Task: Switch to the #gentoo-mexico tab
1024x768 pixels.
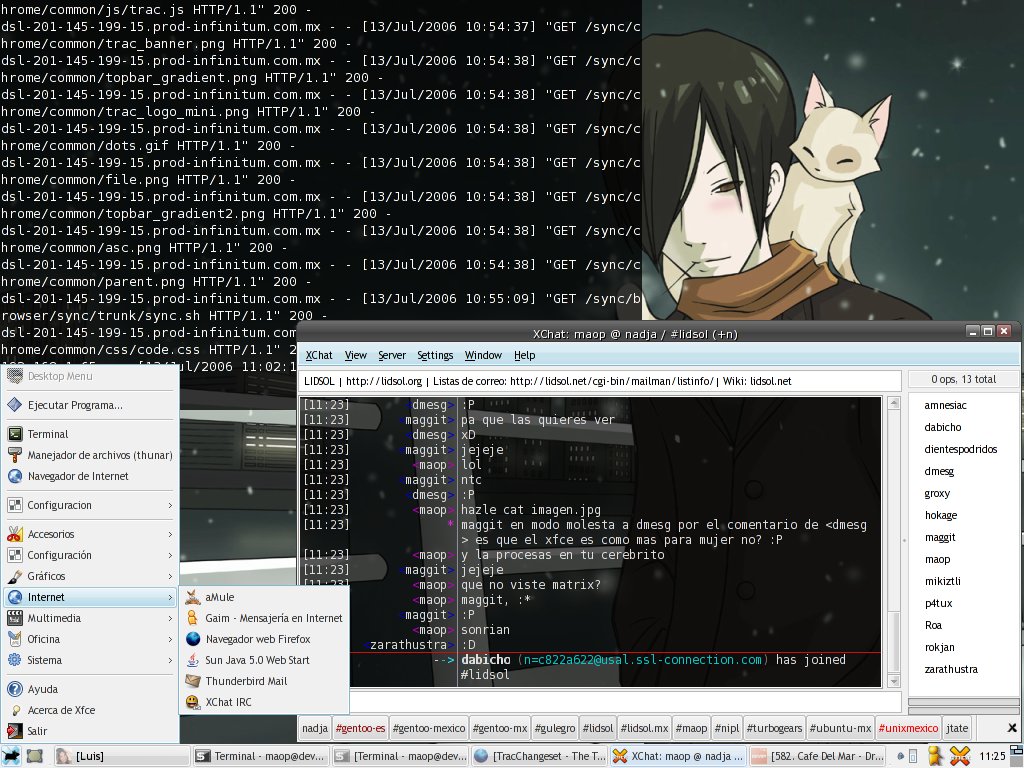Action: click(x=429, y=728)
